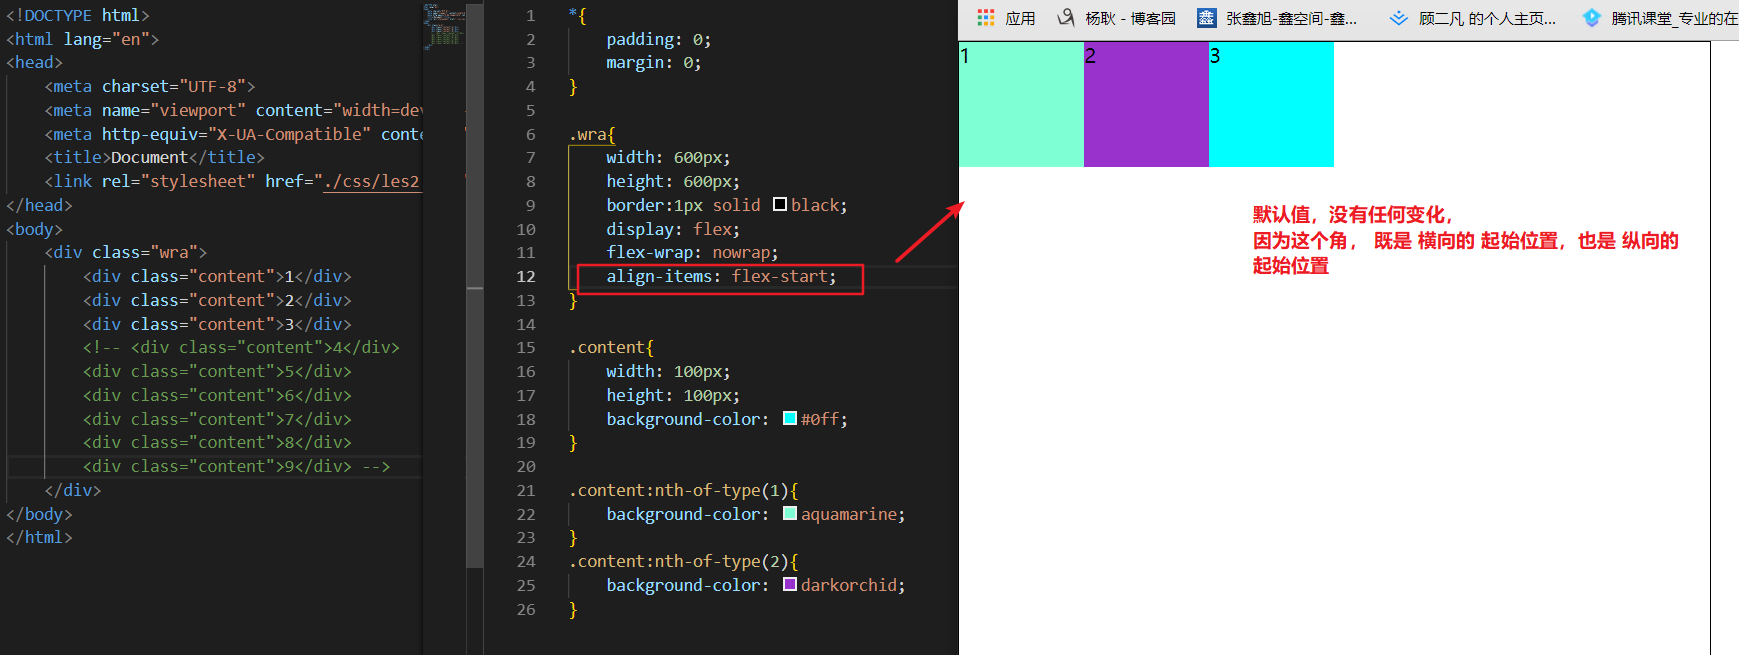Click the '<div class="wra">' line

point(126,252)
